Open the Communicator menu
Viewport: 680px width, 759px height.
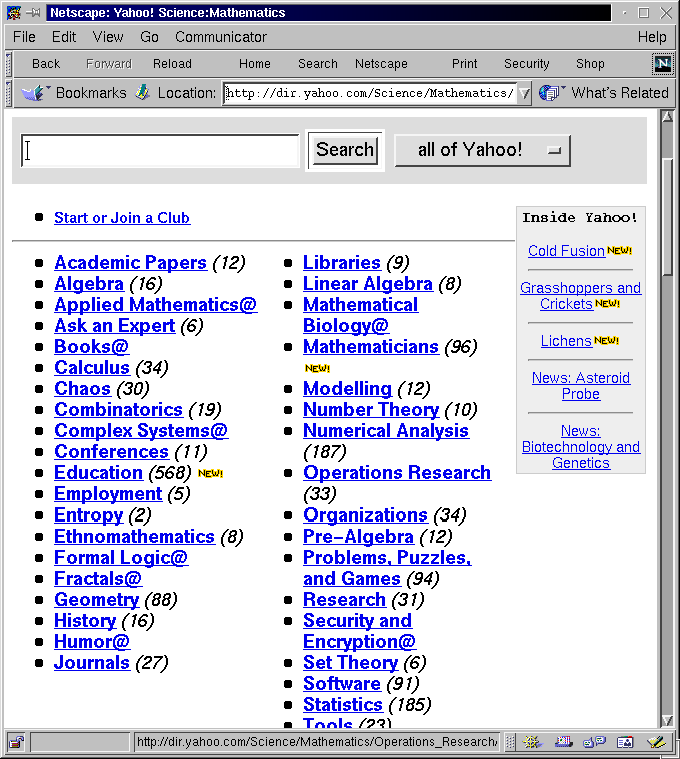pyautogui.click(x=221, y=37)
